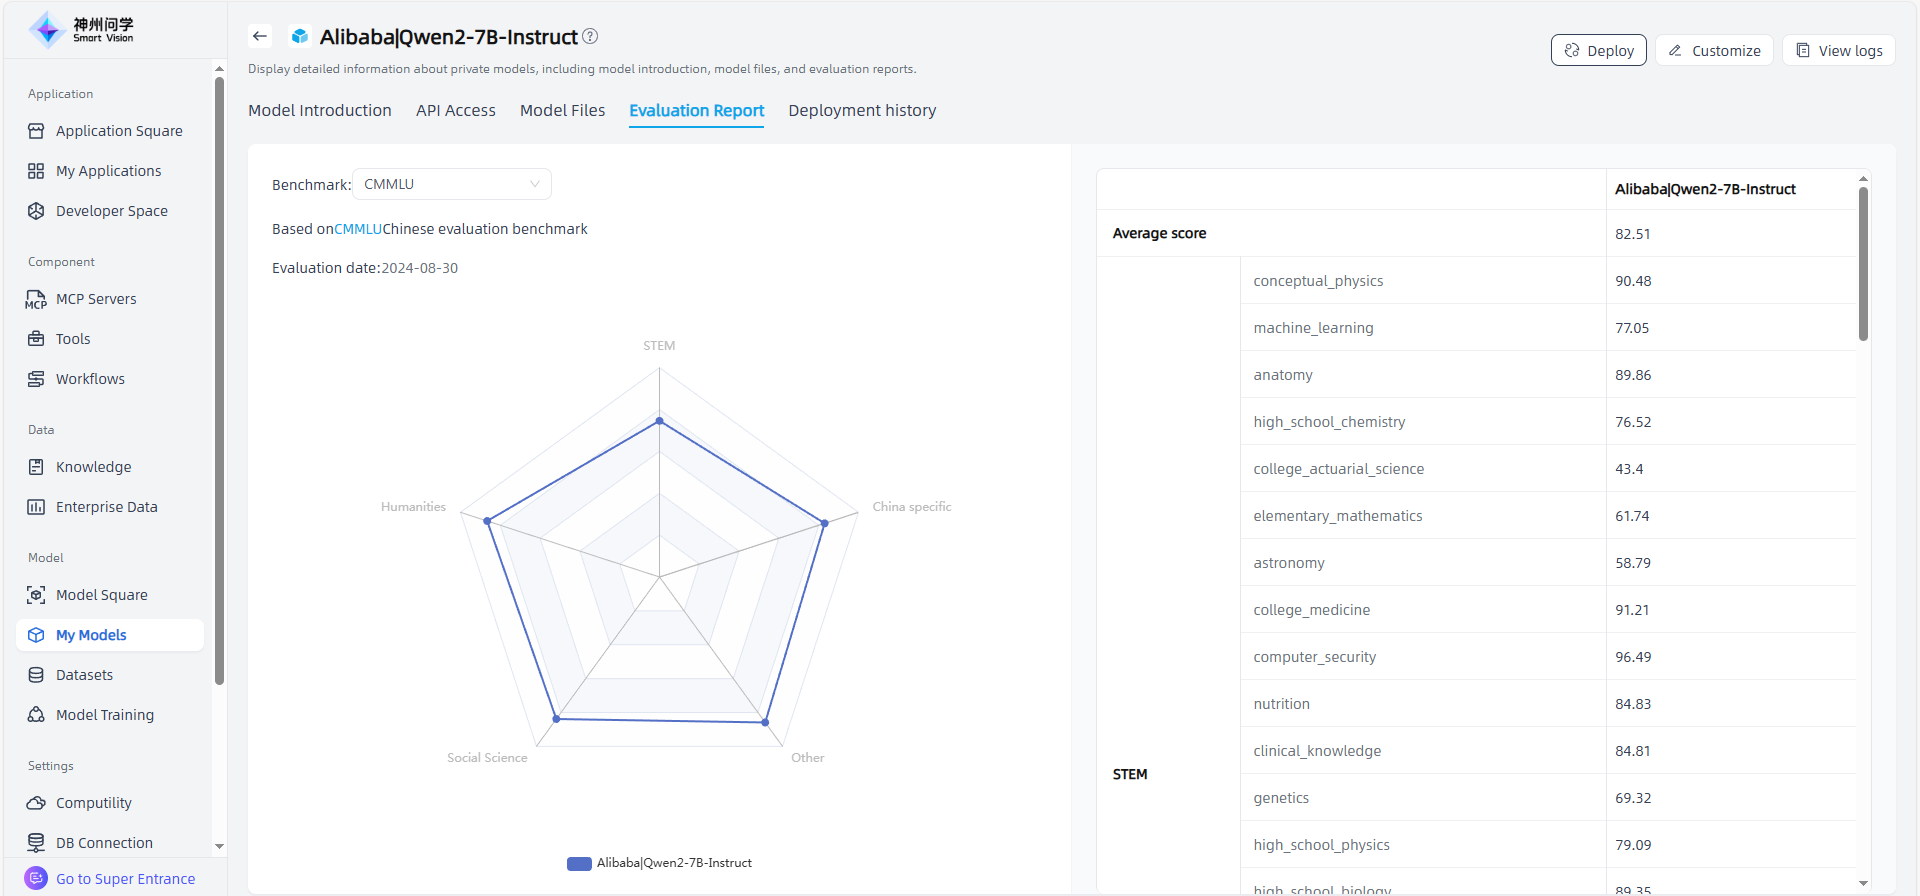Expand the Benchmark CMMLU dropdown

pos(451,184)
